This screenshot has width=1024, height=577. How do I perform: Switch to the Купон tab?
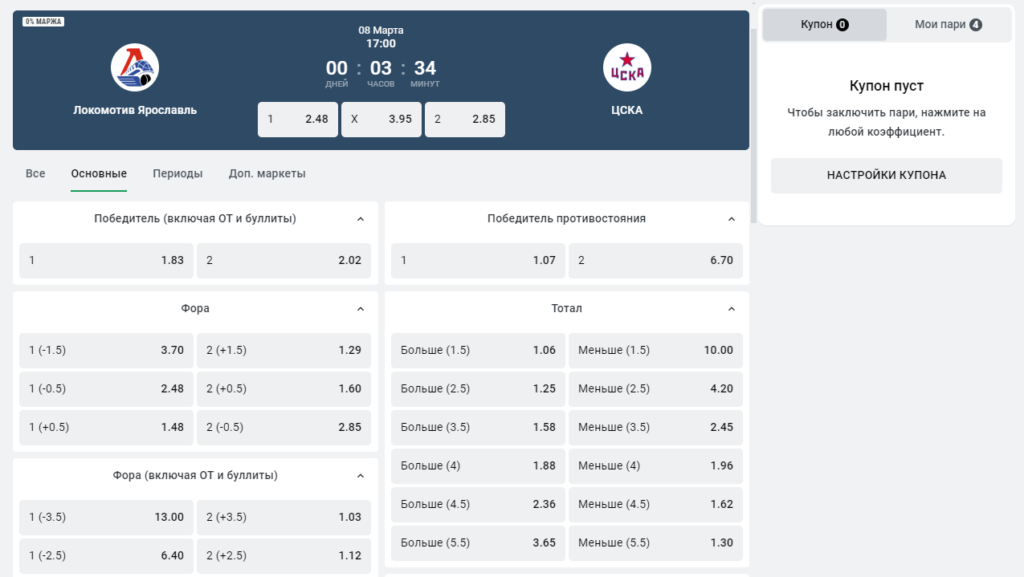(x=825, y=25)
